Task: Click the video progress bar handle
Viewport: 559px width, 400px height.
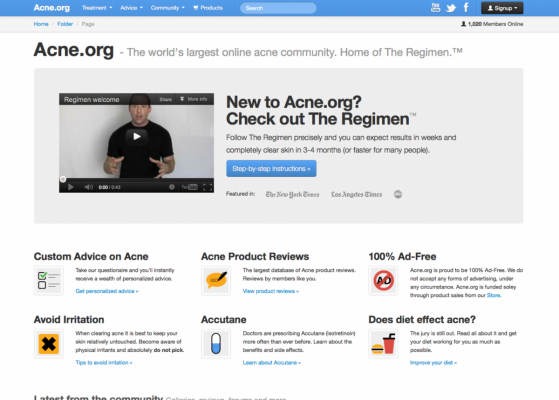Action: click(63, 179)
